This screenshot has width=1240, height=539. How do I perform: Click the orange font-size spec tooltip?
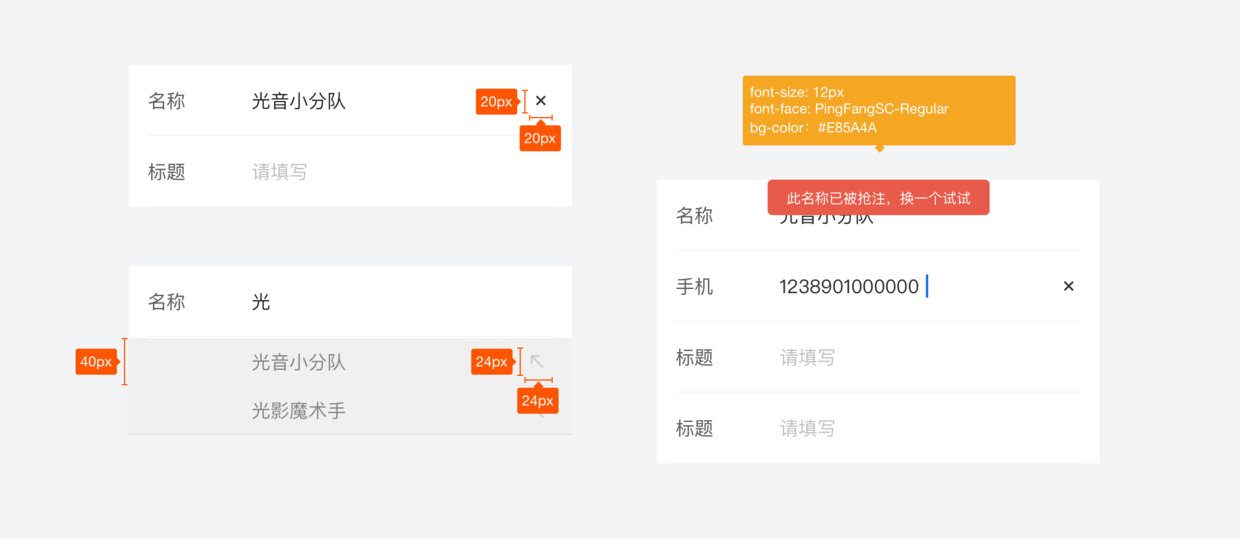click(x=878, y=110)
